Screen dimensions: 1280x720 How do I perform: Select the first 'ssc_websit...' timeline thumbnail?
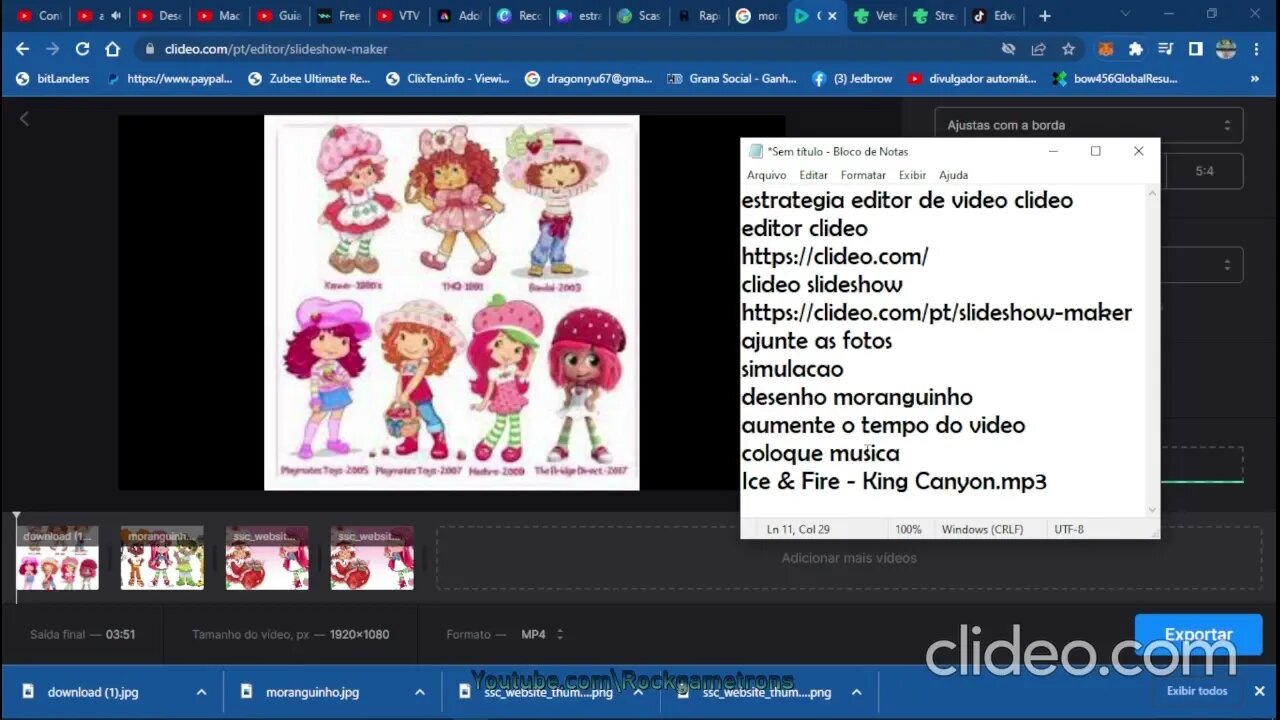(267, 558)
